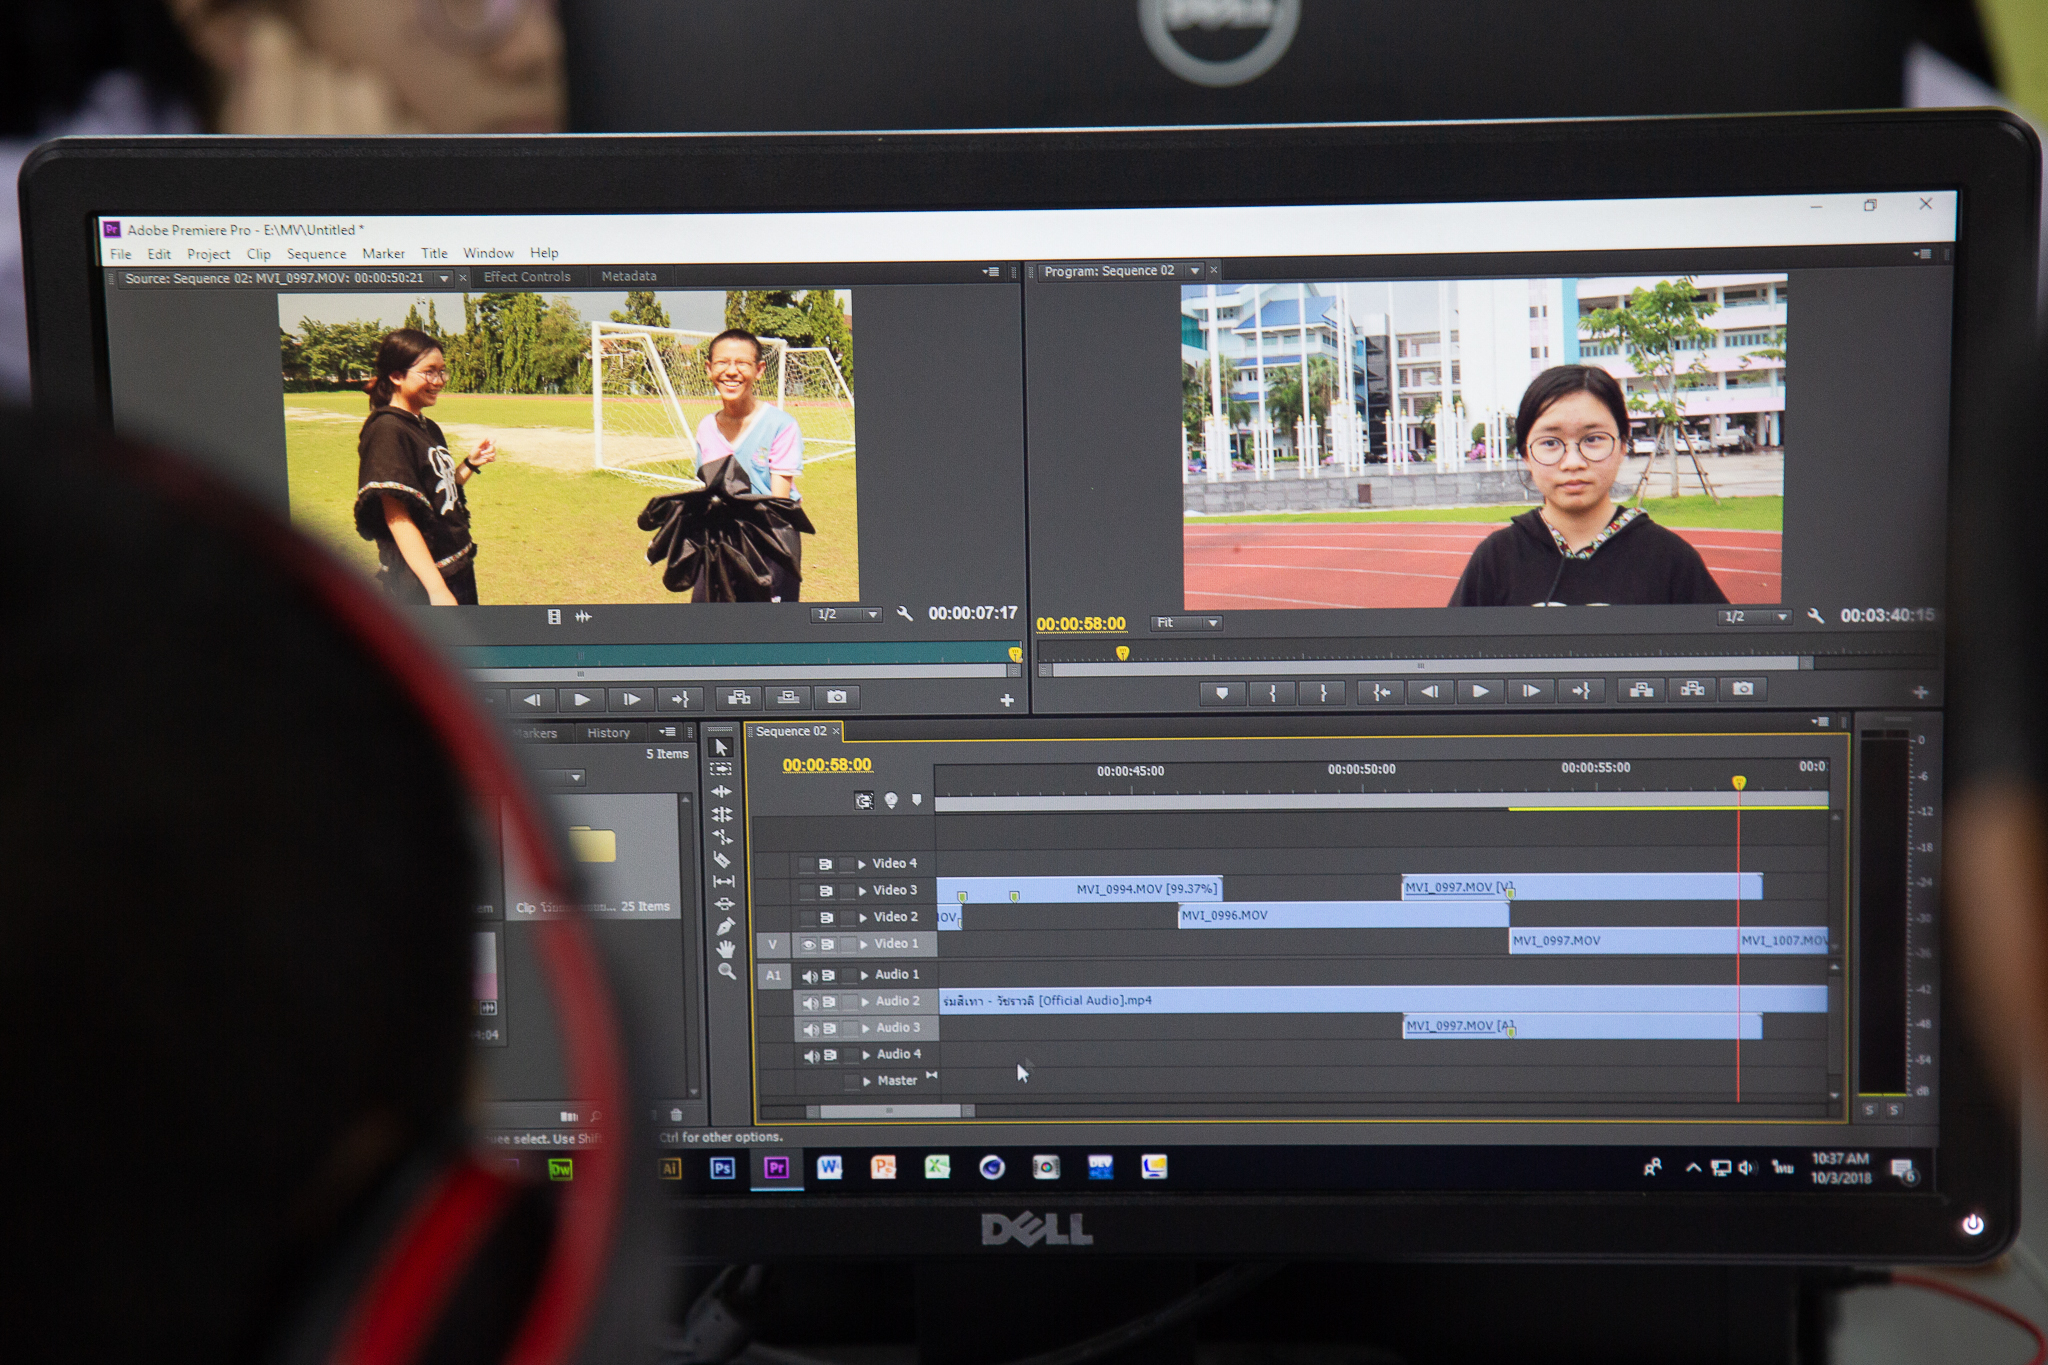Click timeline timecode 00:00:58:00 field
2048x1365 pixels.
pyautogui.click(x=827, y=765)
